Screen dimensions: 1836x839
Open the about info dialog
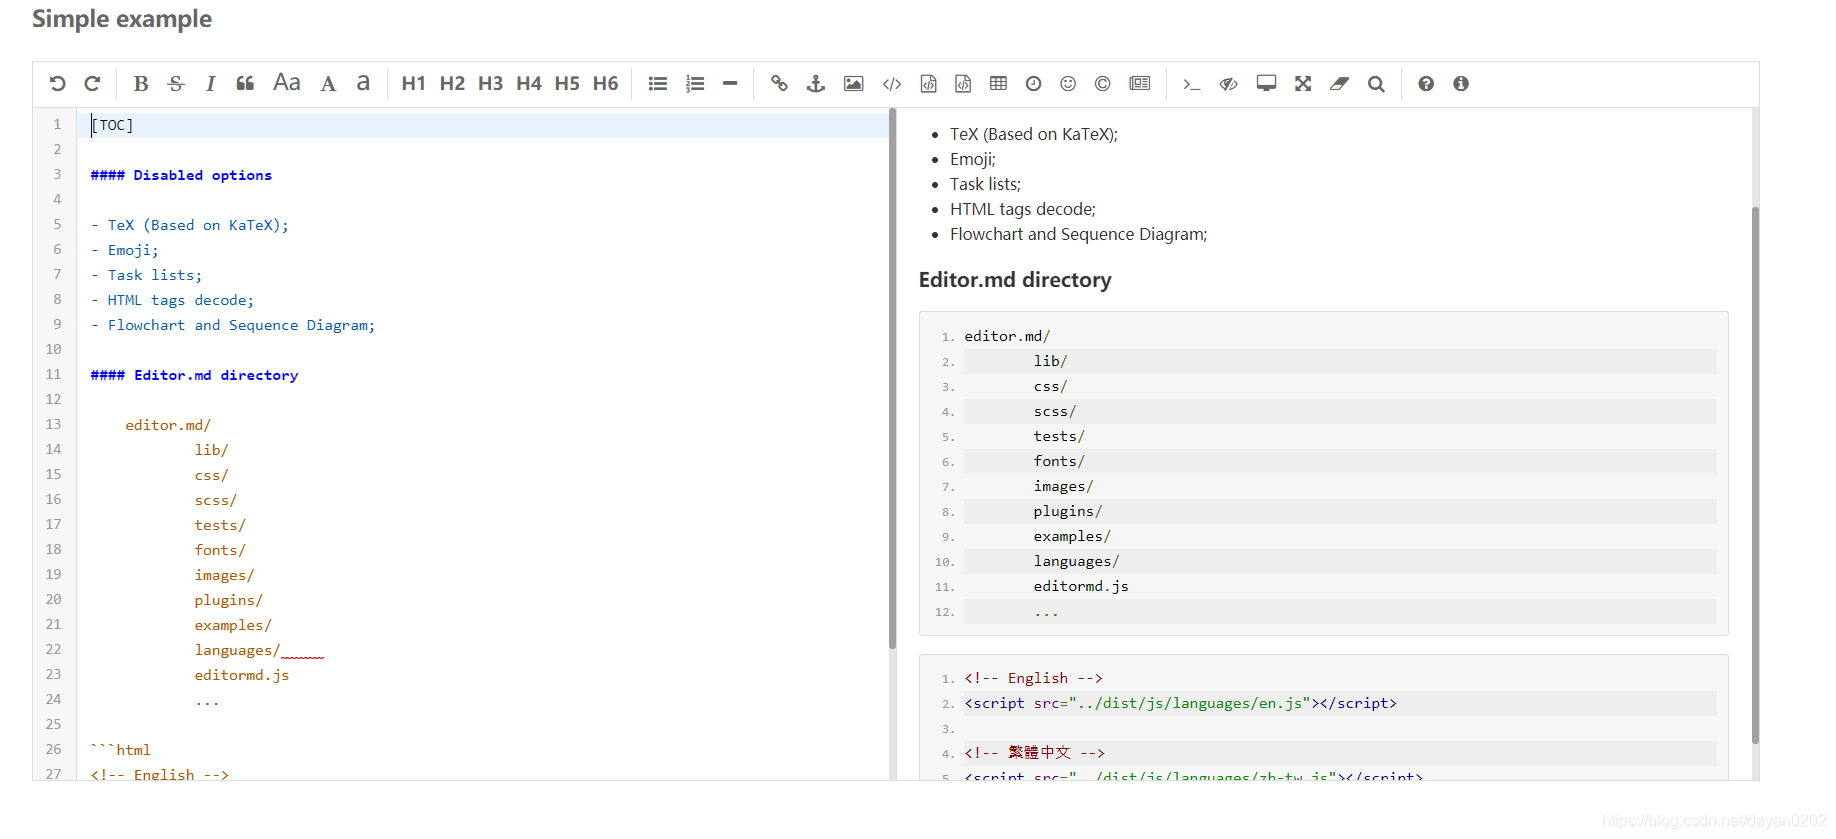coord(1461,84)
